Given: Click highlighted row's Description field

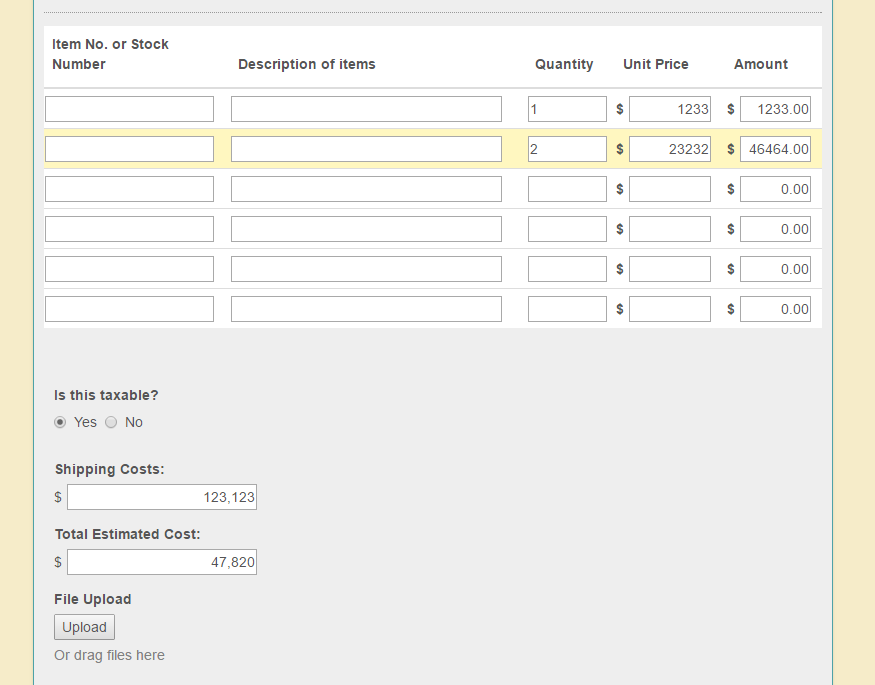Looking at the screenshot, I should point(366,149).
